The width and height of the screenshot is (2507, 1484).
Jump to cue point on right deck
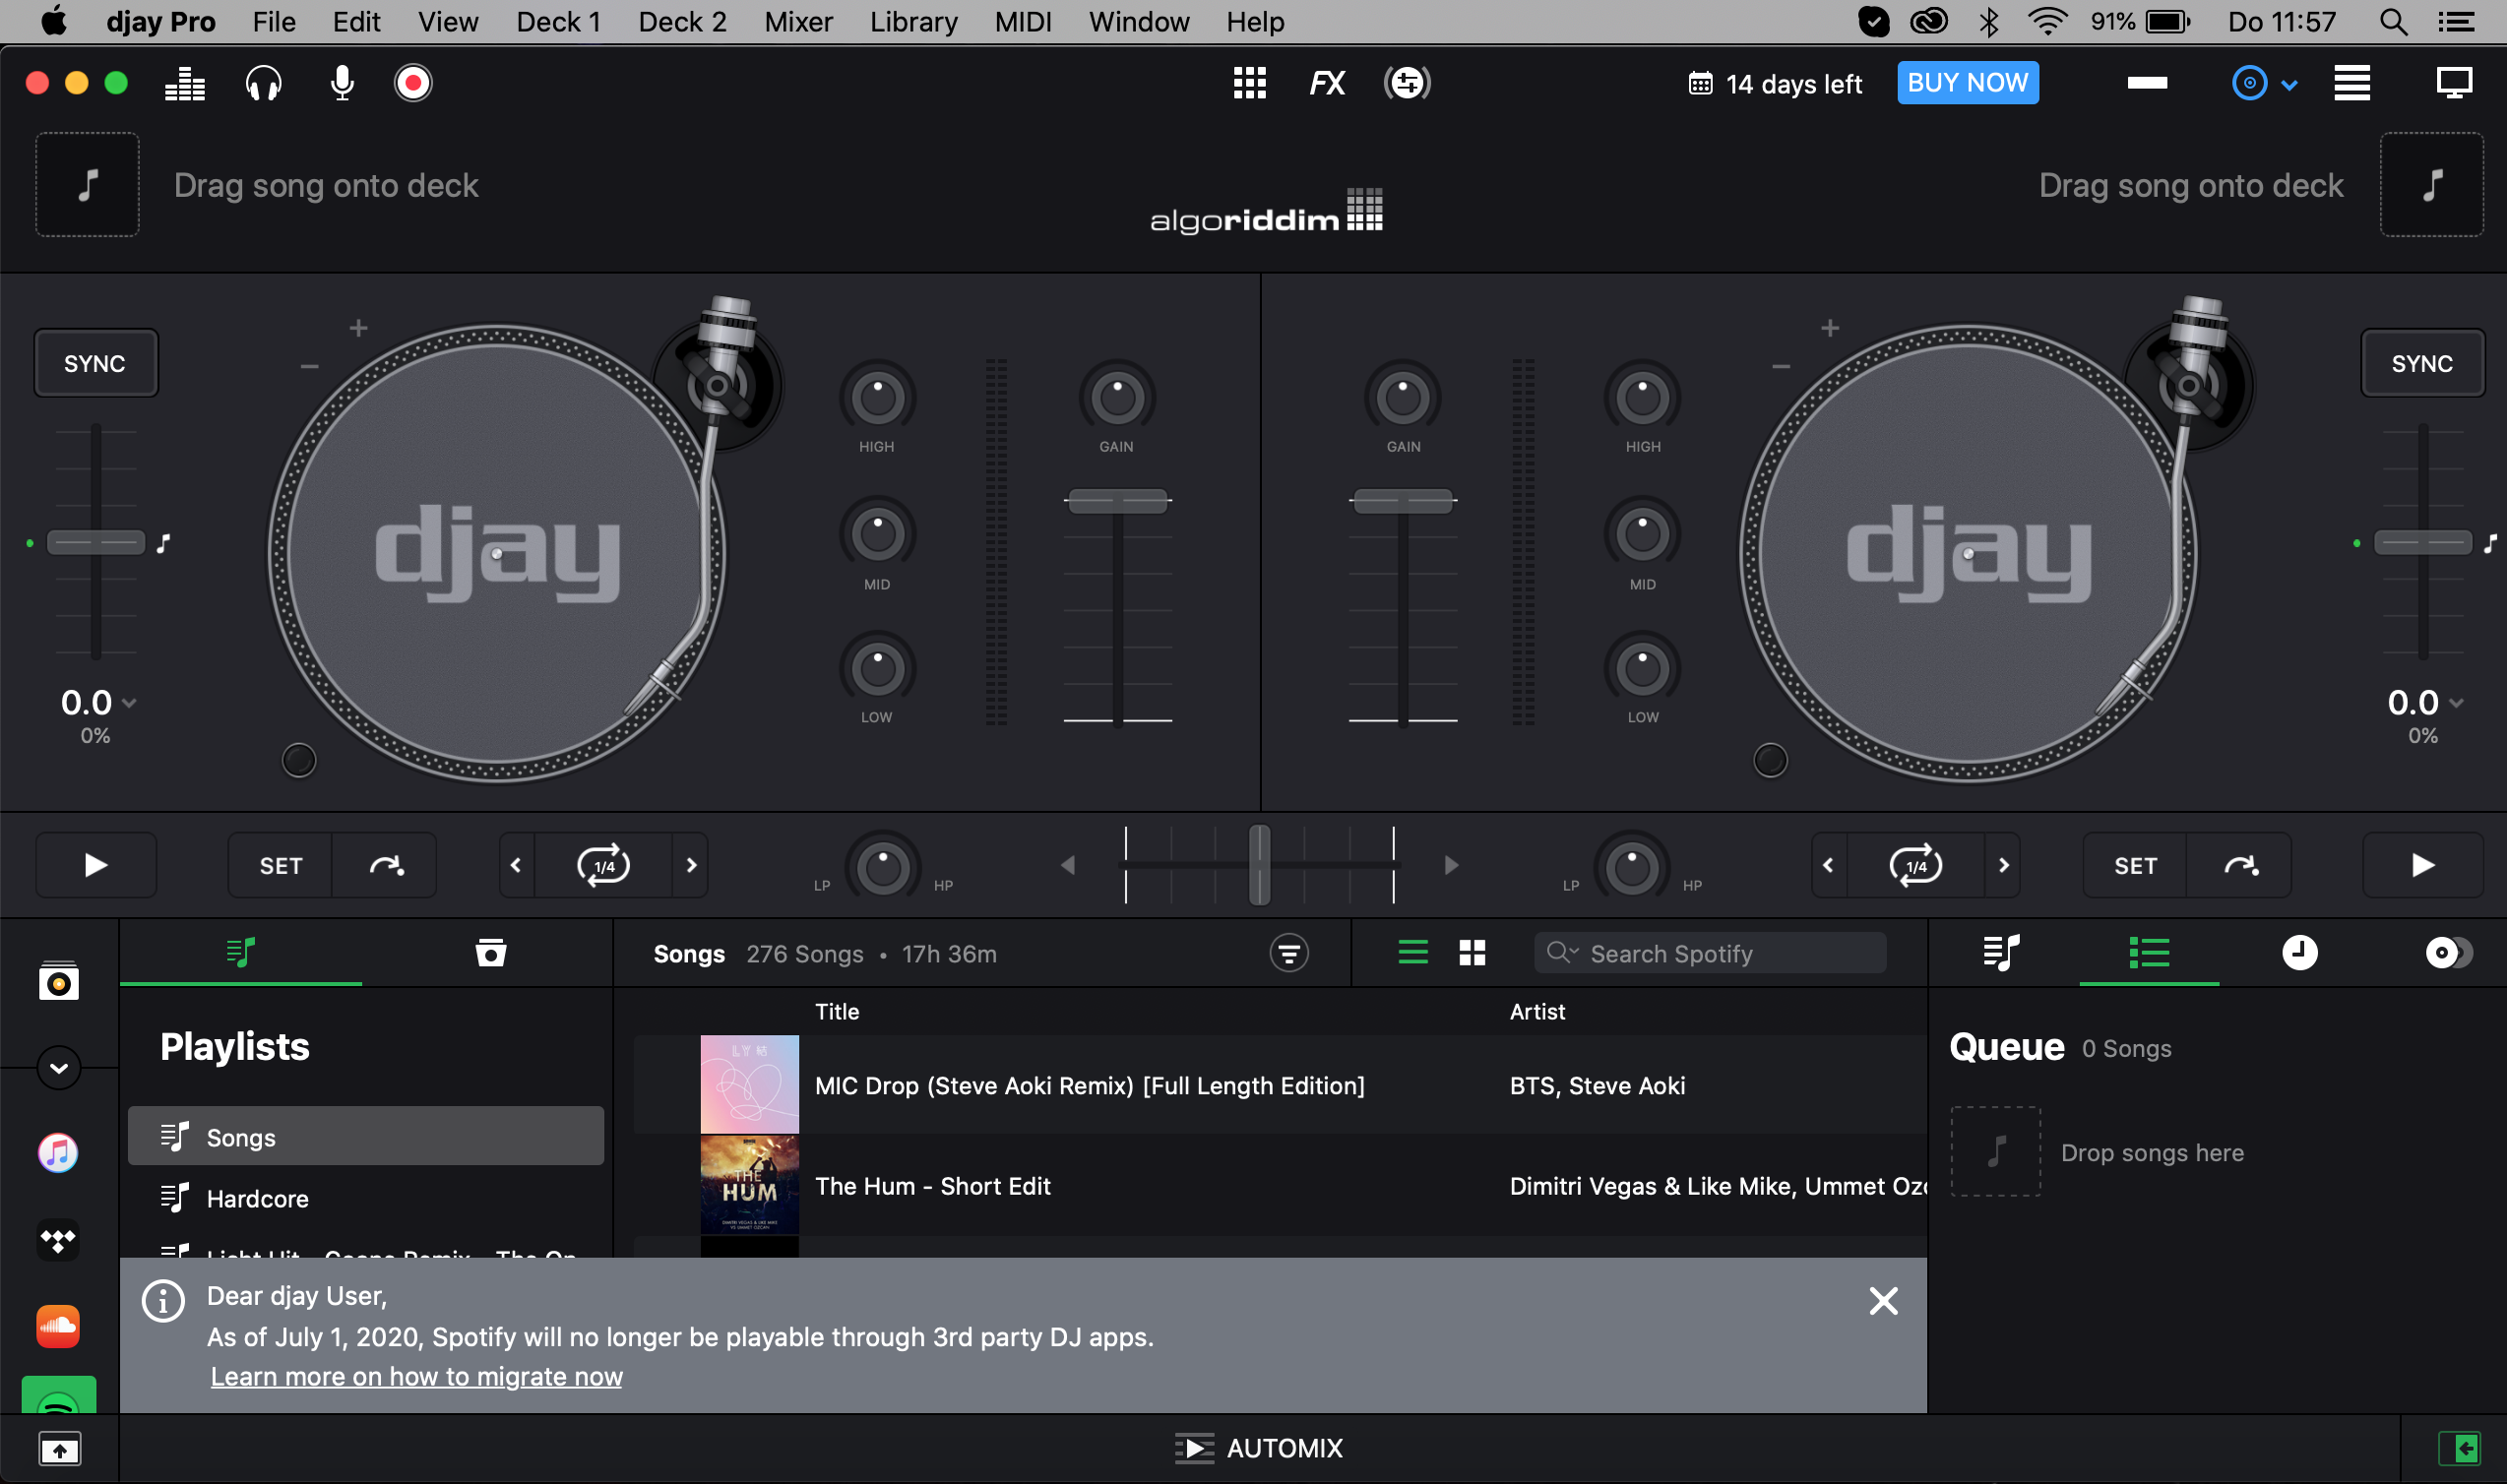pos(2240,865)
